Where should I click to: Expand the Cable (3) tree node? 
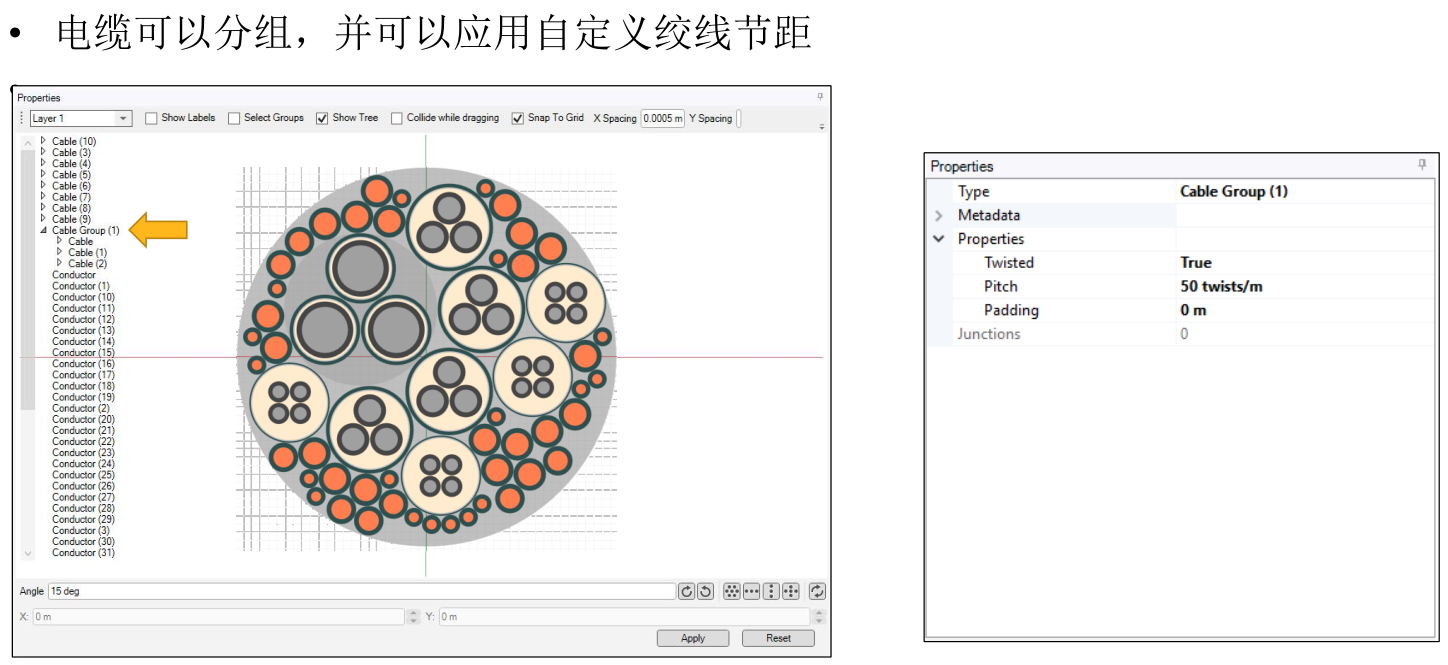click(x=43, y=152)
